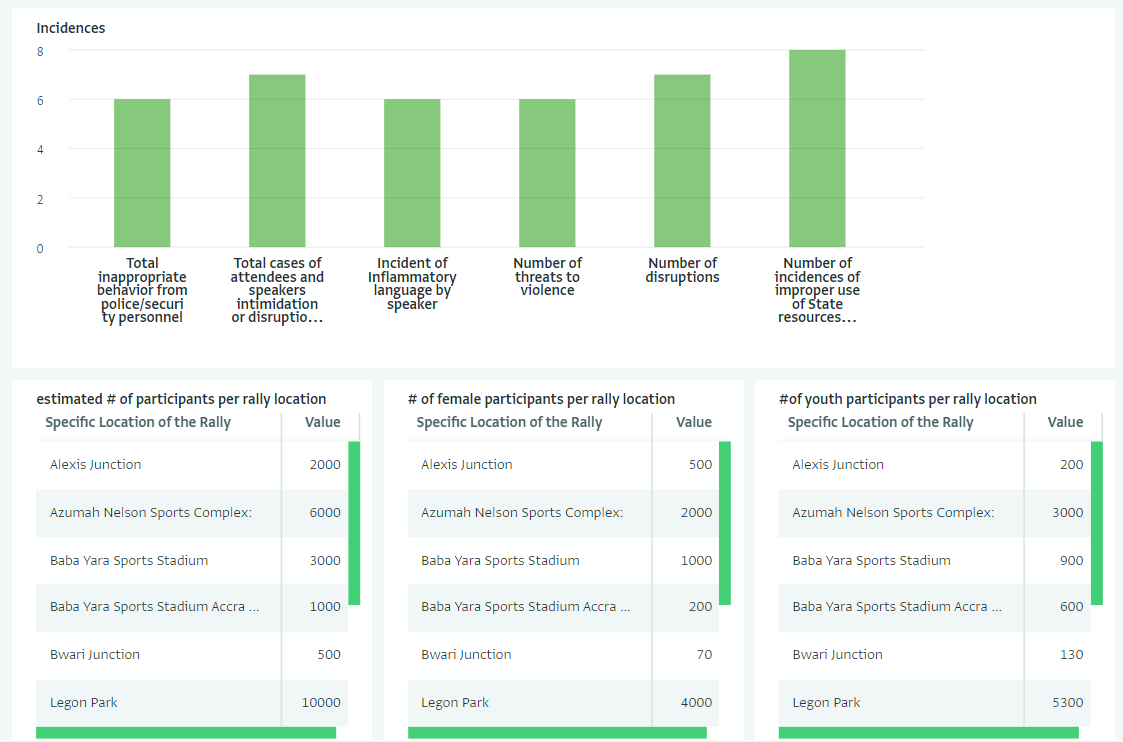Image resolution: width=1123 pixels, height=742 pixels.
Task: Click vertical scrollbar of estimated participants table
Action: [x=354, y=523]
